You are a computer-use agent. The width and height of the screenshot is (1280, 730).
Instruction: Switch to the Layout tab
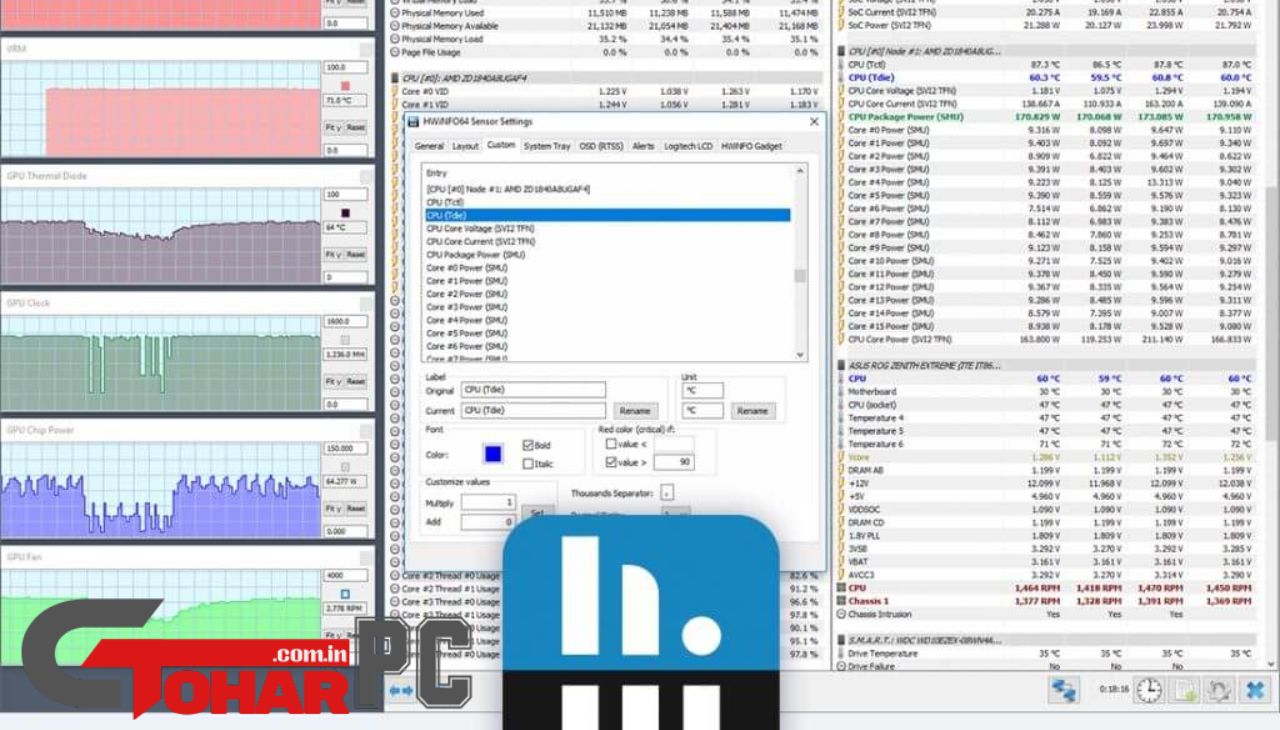(x=465, y=146)
